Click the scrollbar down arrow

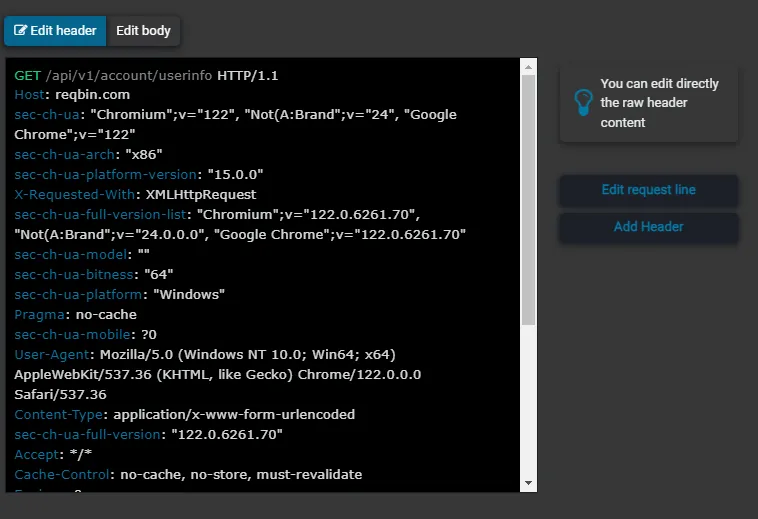(528, 483)
